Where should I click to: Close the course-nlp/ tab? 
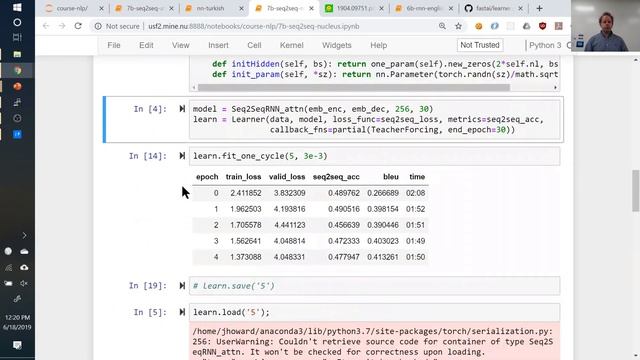pyautogui.click(x=101, y=8)
